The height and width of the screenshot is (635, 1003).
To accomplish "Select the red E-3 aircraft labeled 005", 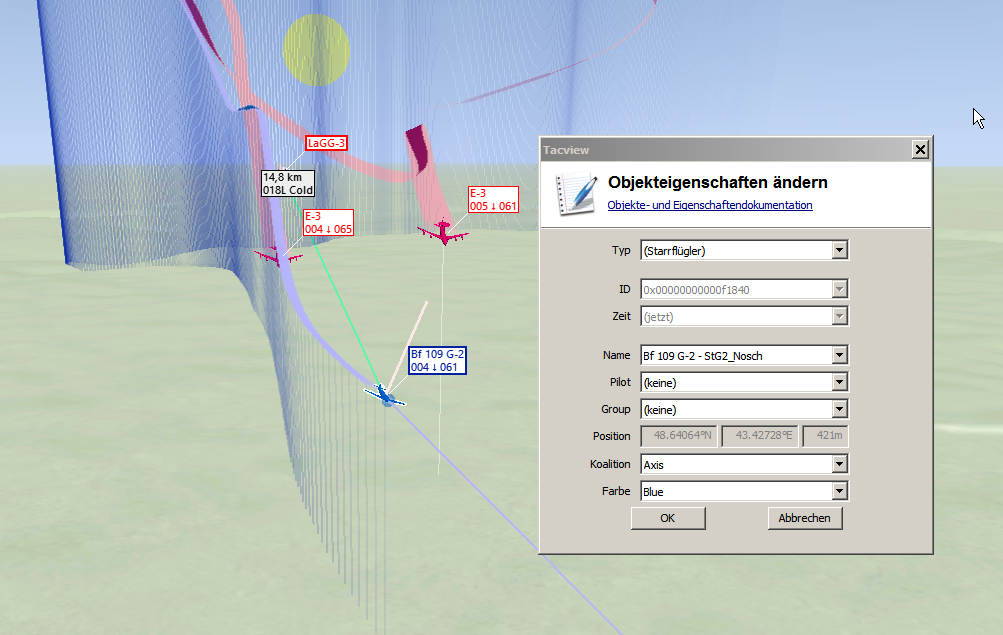I will pyautogui.click(x=443, y=233).
